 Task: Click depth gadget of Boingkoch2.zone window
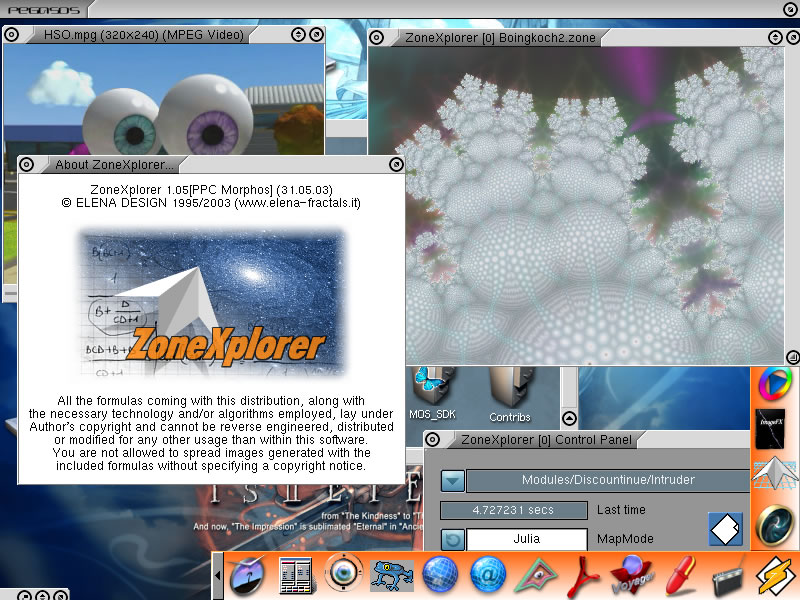793,37
